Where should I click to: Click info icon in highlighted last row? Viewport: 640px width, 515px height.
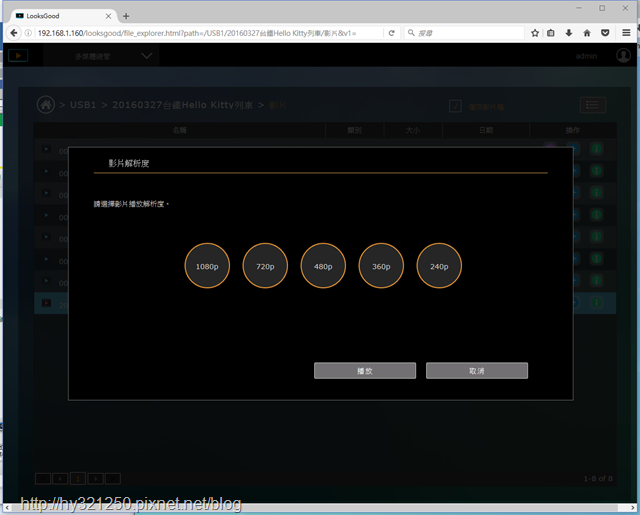[x=596, y=302]
